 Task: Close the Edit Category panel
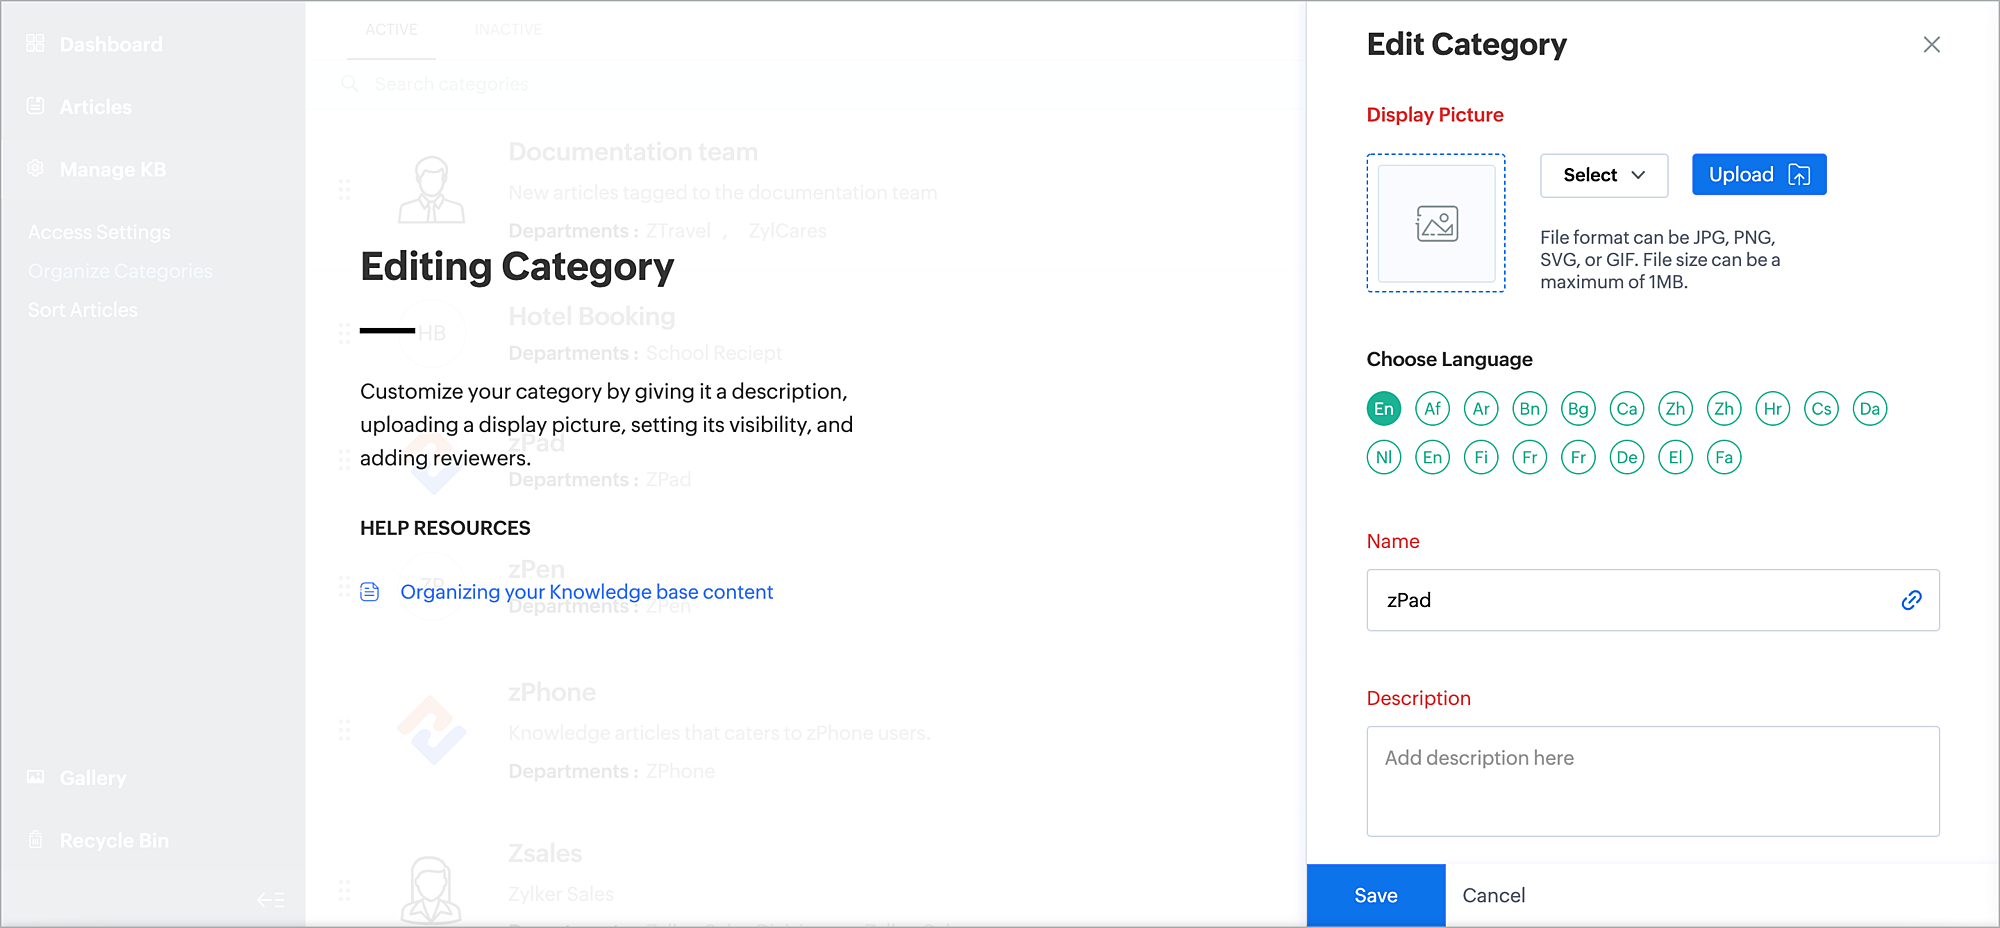click(1931, 44)
